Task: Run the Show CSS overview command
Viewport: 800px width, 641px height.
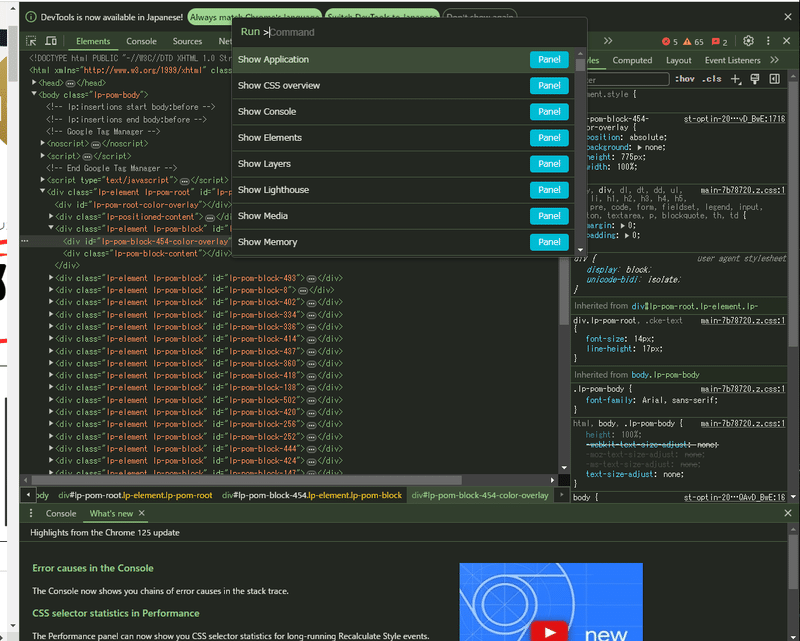Action: (403, 86)
